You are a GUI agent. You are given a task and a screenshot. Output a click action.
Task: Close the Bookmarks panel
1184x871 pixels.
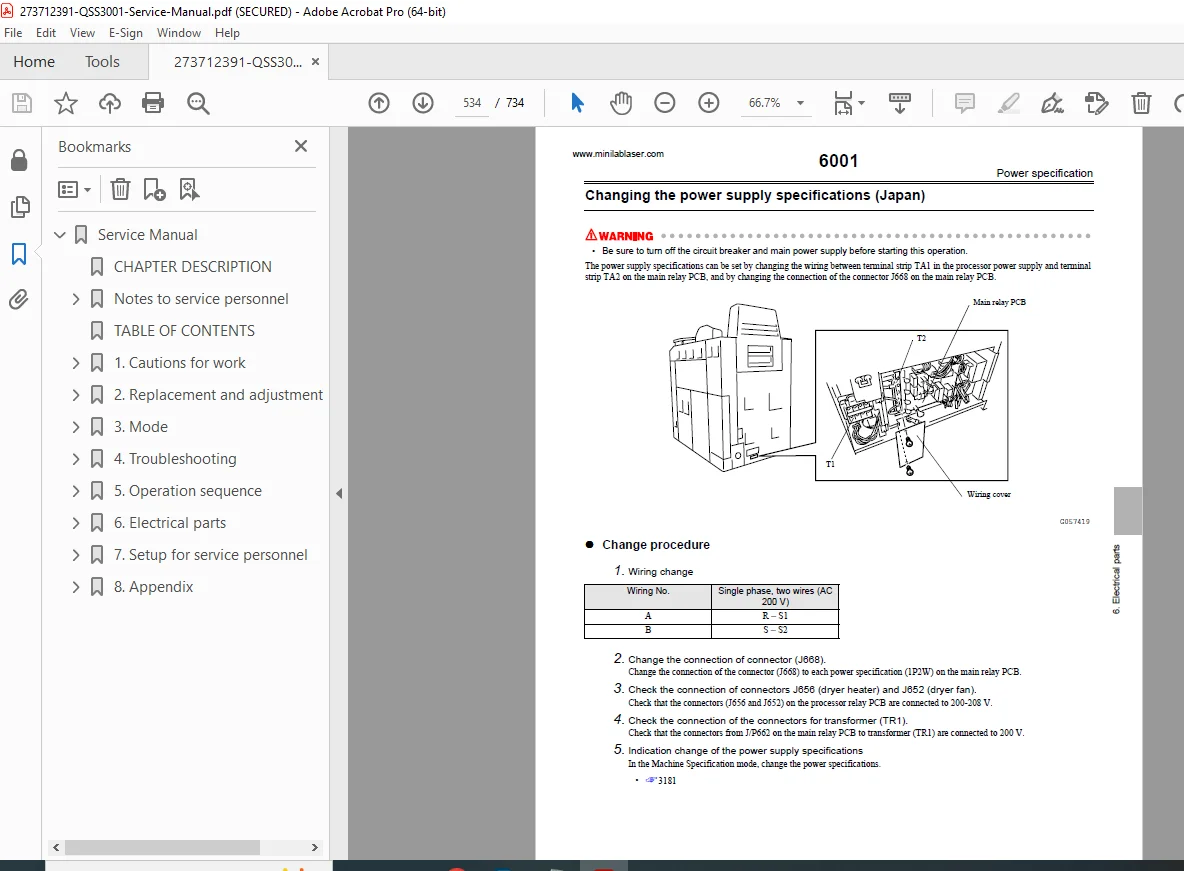[x=301, y=146]
